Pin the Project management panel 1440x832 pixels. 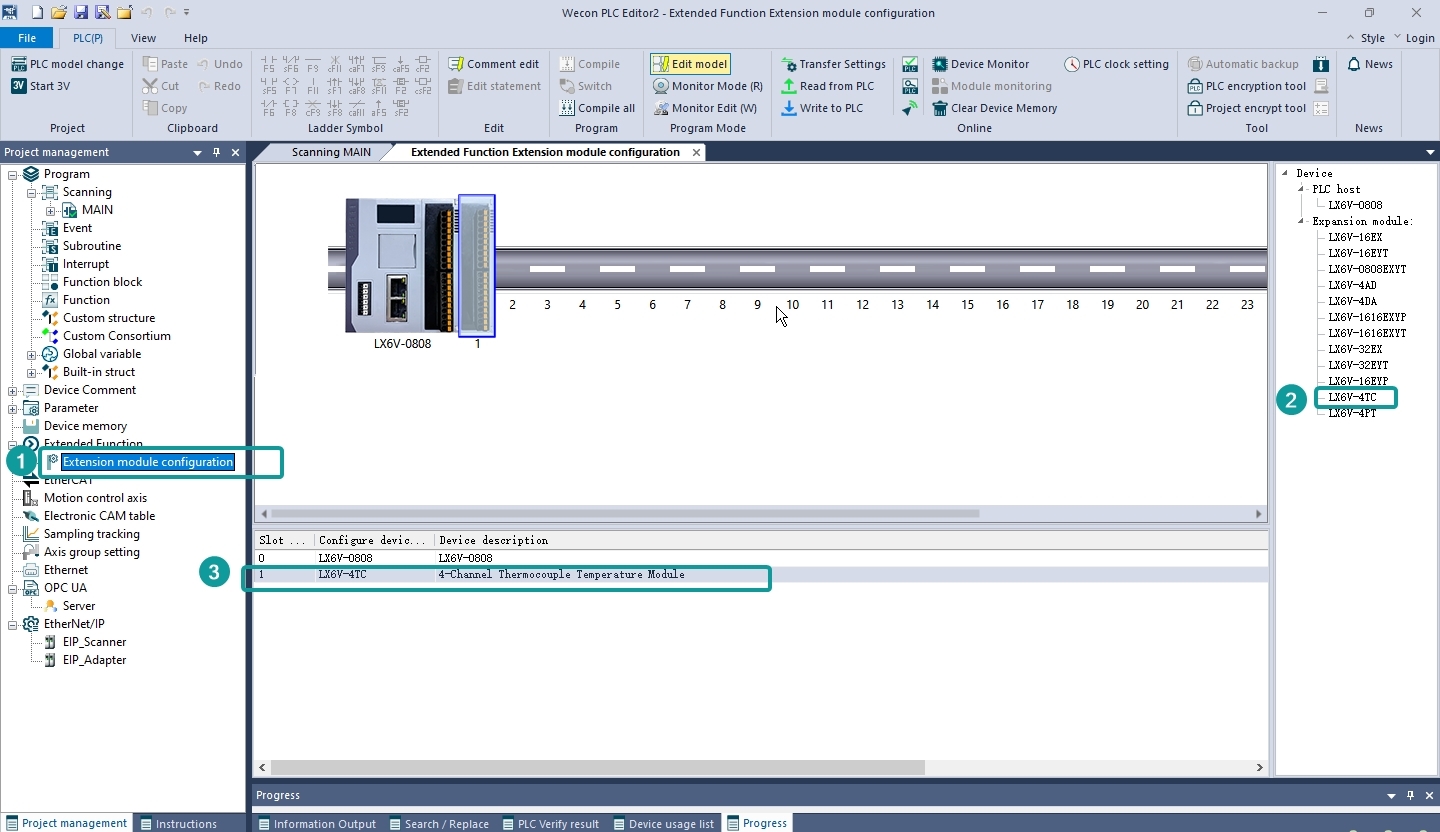click(x=216, y=152)
